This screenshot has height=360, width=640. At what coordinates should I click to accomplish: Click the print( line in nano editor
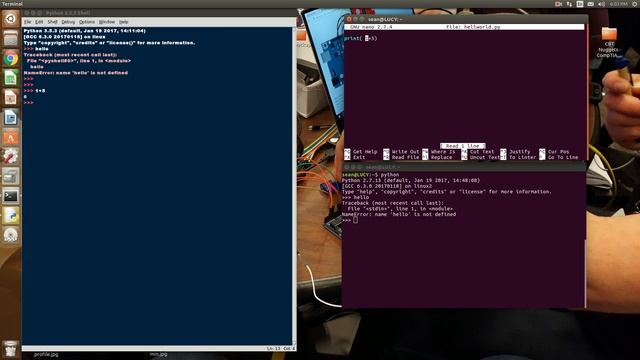(x=360, y=38)
